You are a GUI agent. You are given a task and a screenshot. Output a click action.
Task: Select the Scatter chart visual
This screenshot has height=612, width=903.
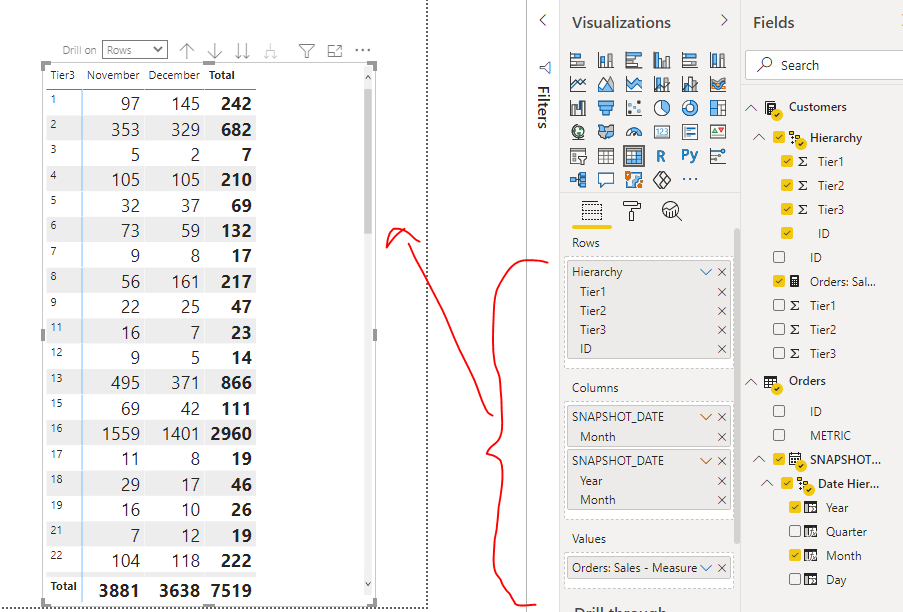click(633, 108)
